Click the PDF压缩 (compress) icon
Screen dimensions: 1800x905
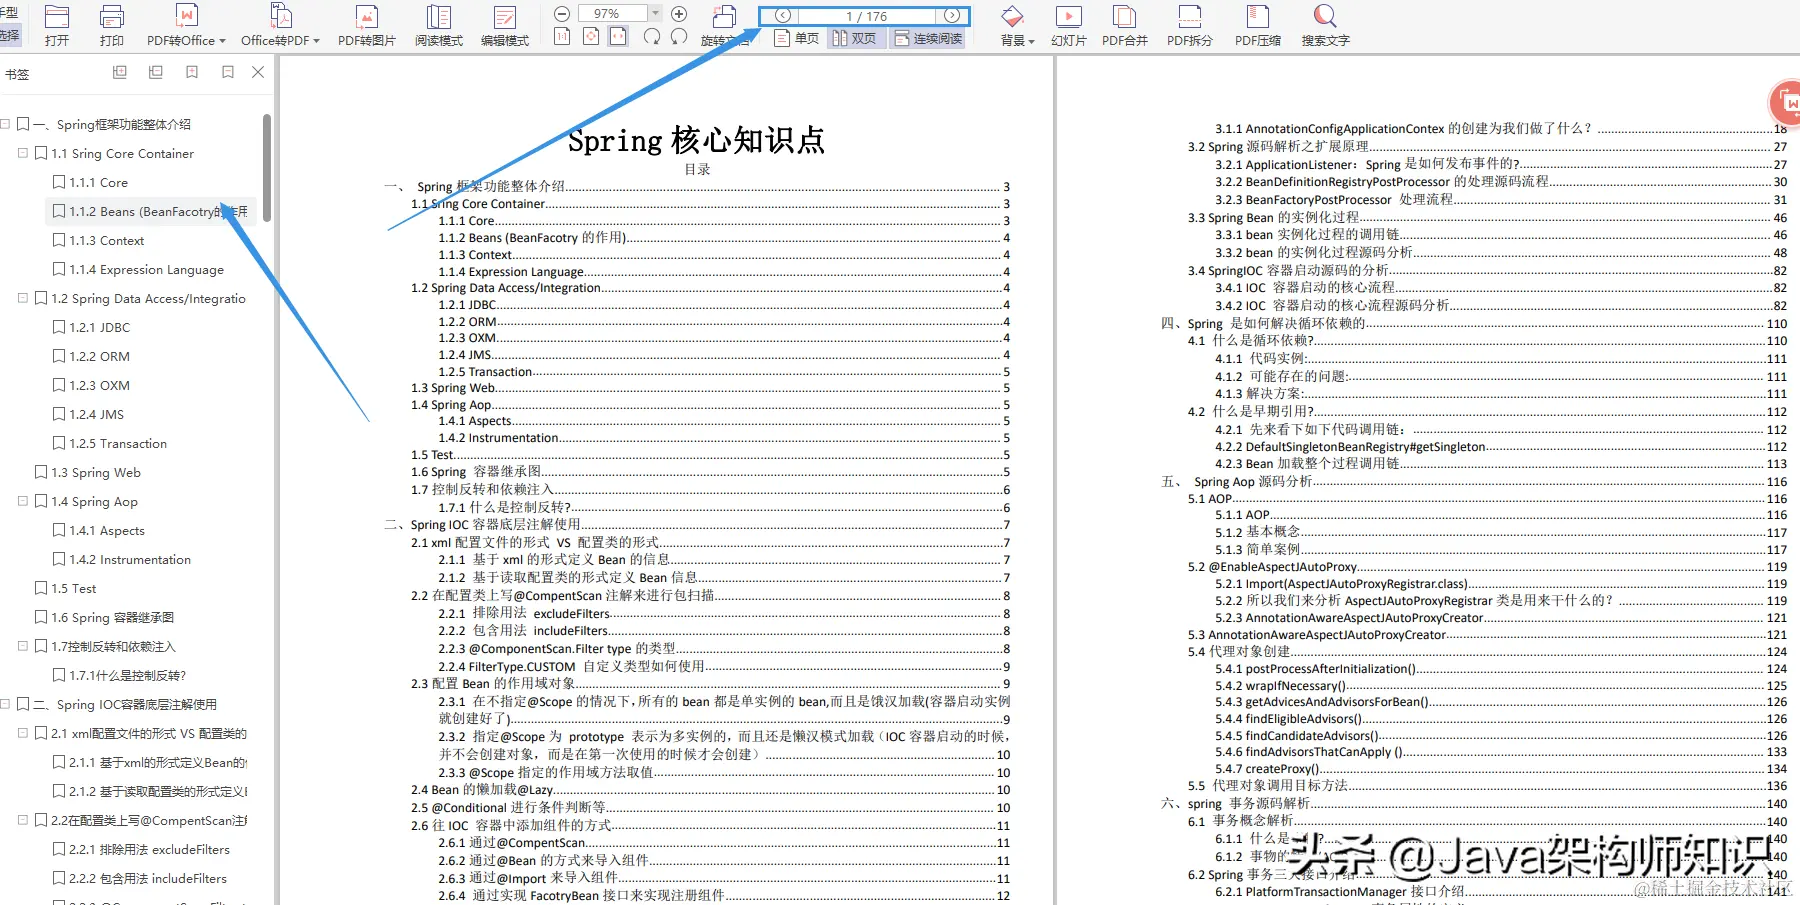coord(1258,17)
